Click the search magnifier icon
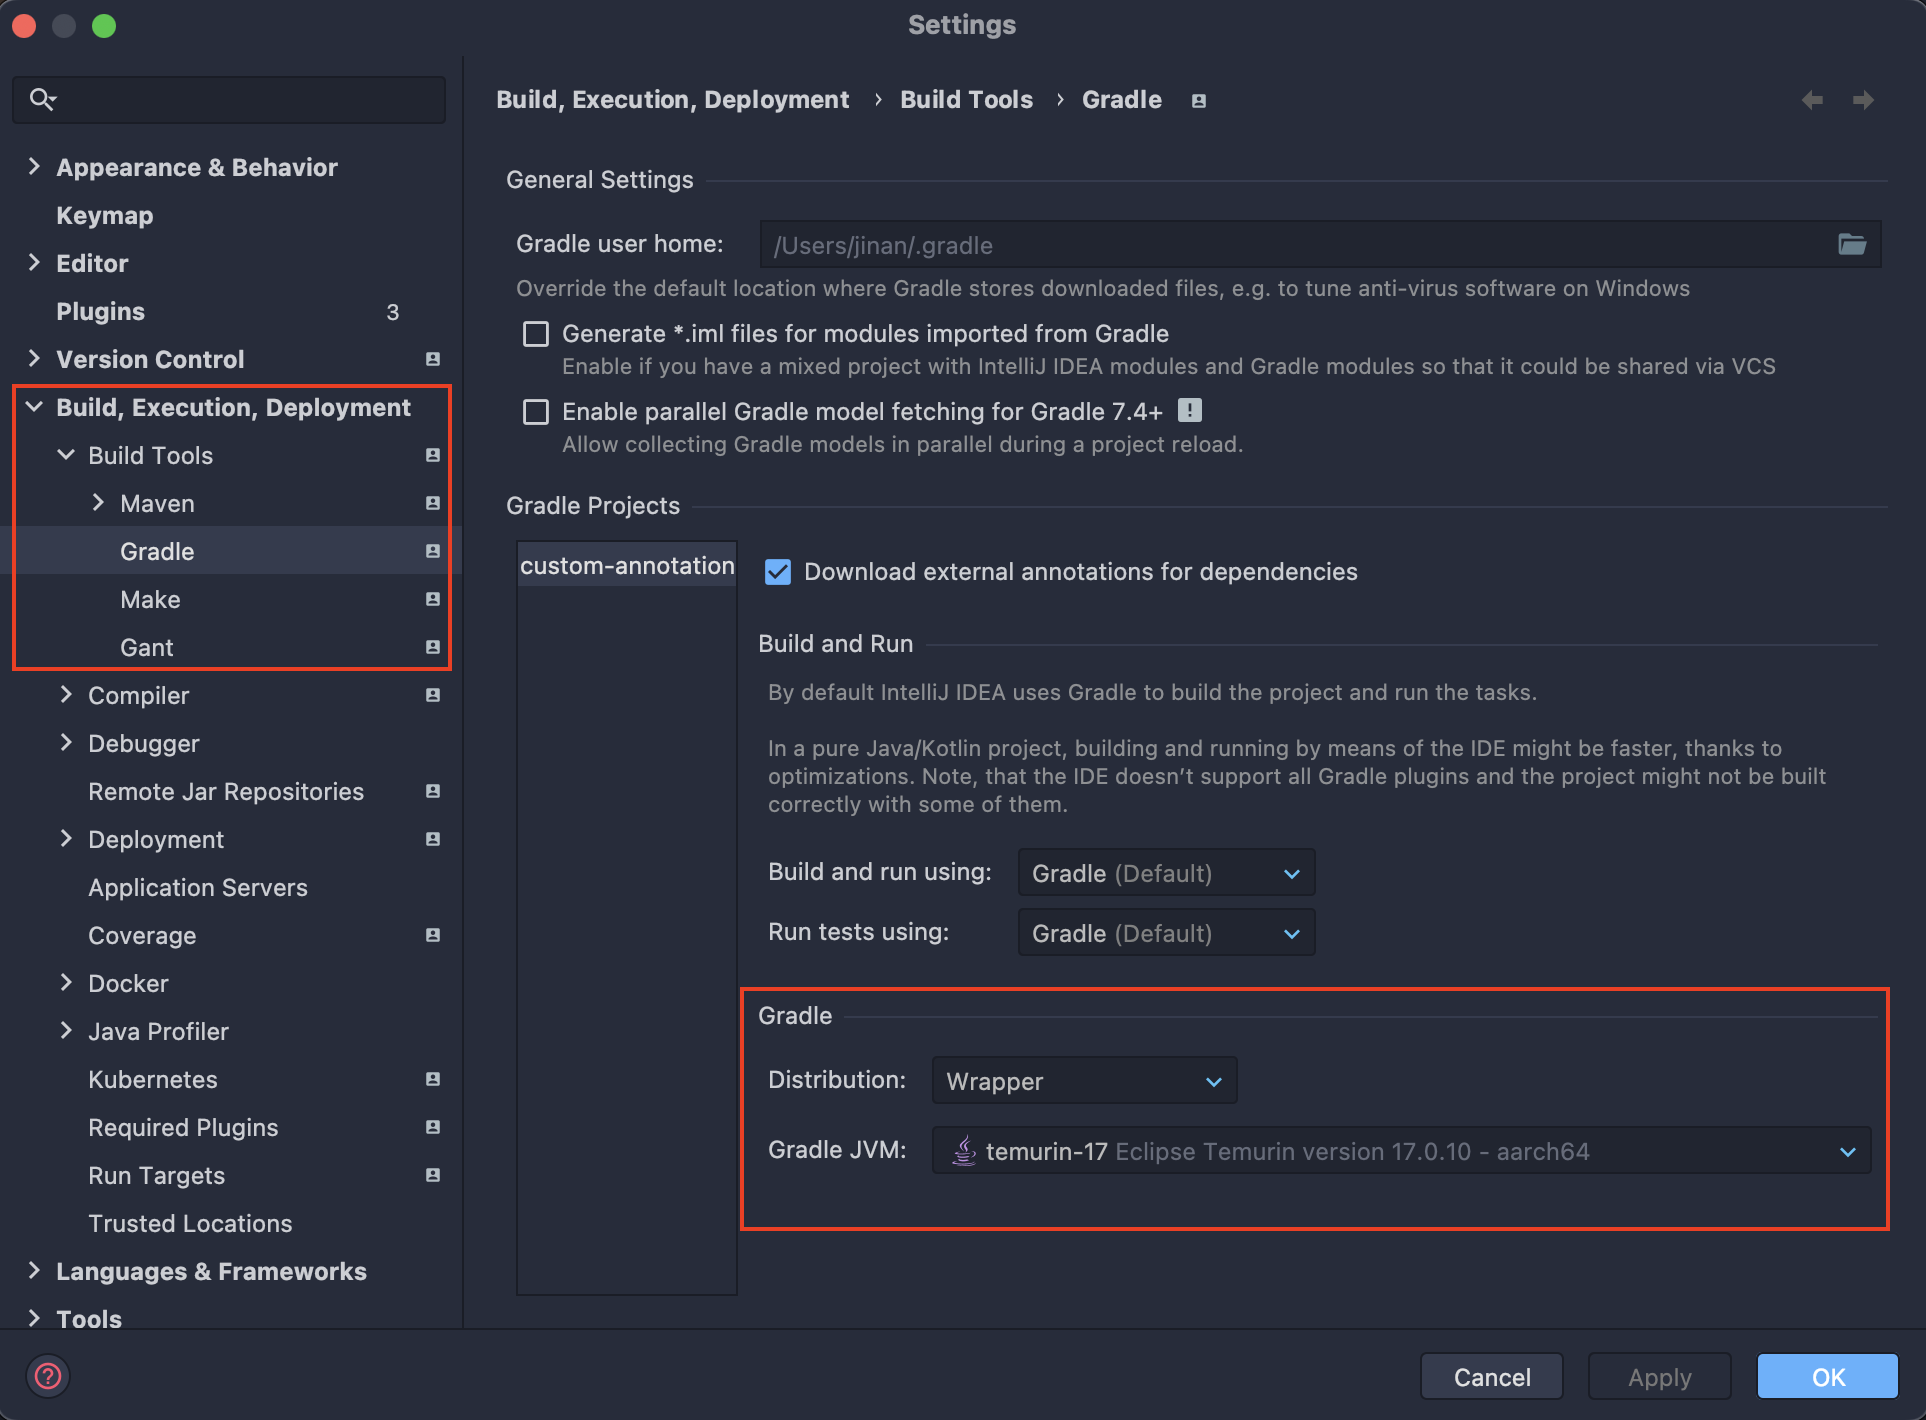 [42, 99]
